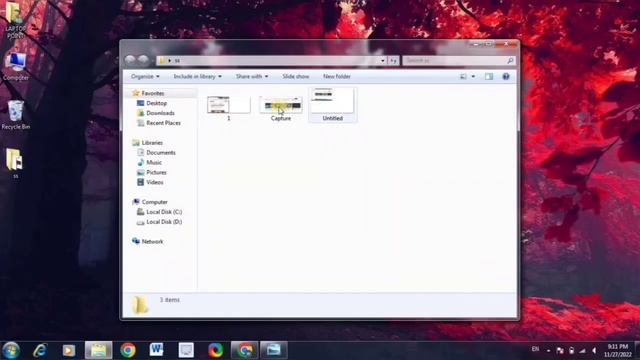Viewport: 640px width, 360px height.
Task: Select the Untitled image thumbnail
Action: 333,104
